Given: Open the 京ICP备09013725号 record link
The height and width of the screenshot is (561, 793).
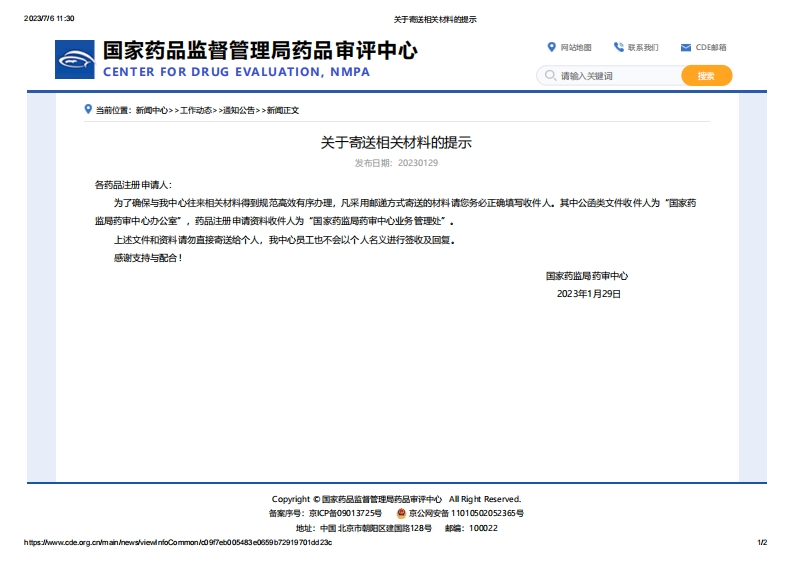Looking at the screenshot, I should (345, 513).
